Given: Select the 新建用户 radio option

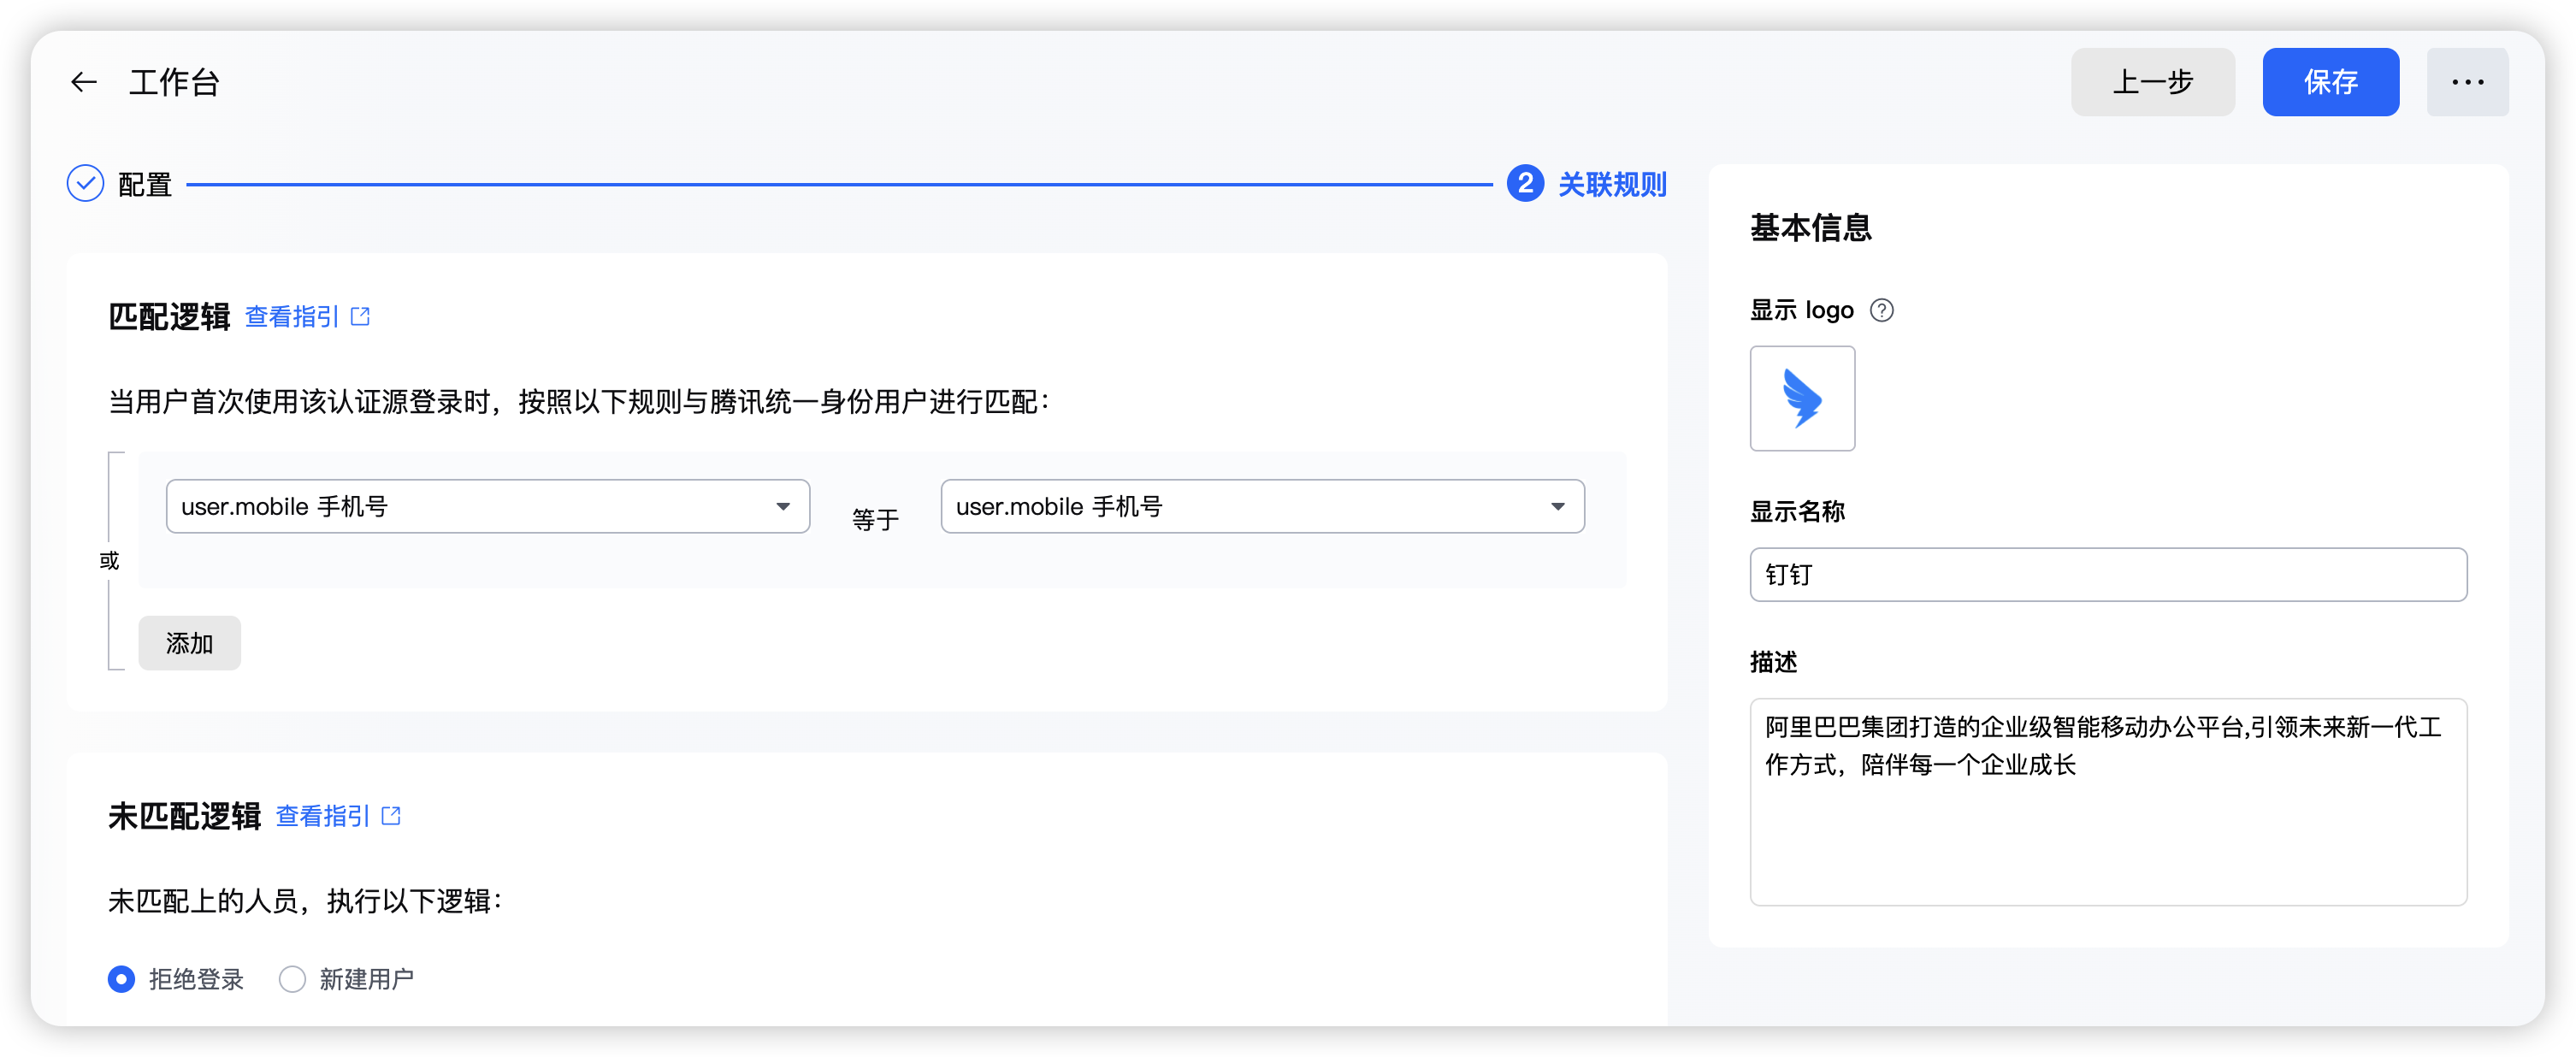Looking at the screenshot, I should [x=292, y=978].
